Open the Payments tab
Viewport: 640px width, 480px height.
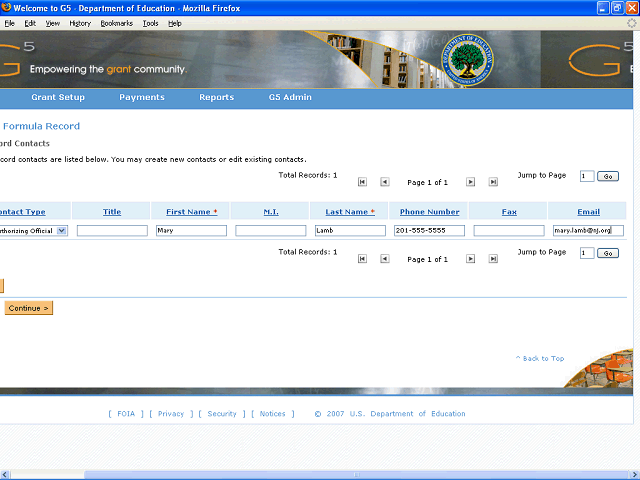coord(142,97)
